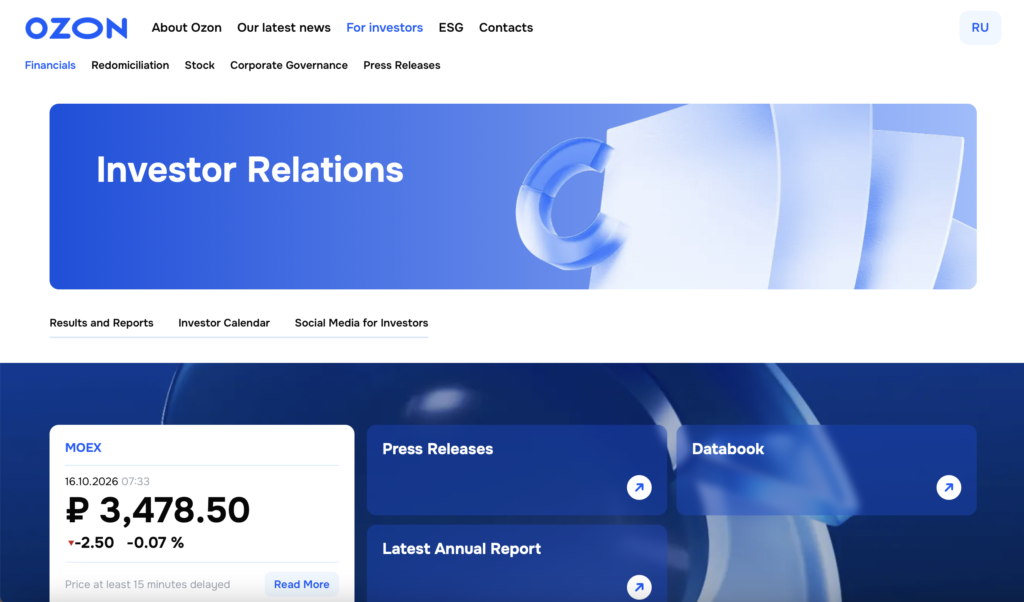Navigate to Contacts
This screenshot has width=1024, height=602.
506,27
